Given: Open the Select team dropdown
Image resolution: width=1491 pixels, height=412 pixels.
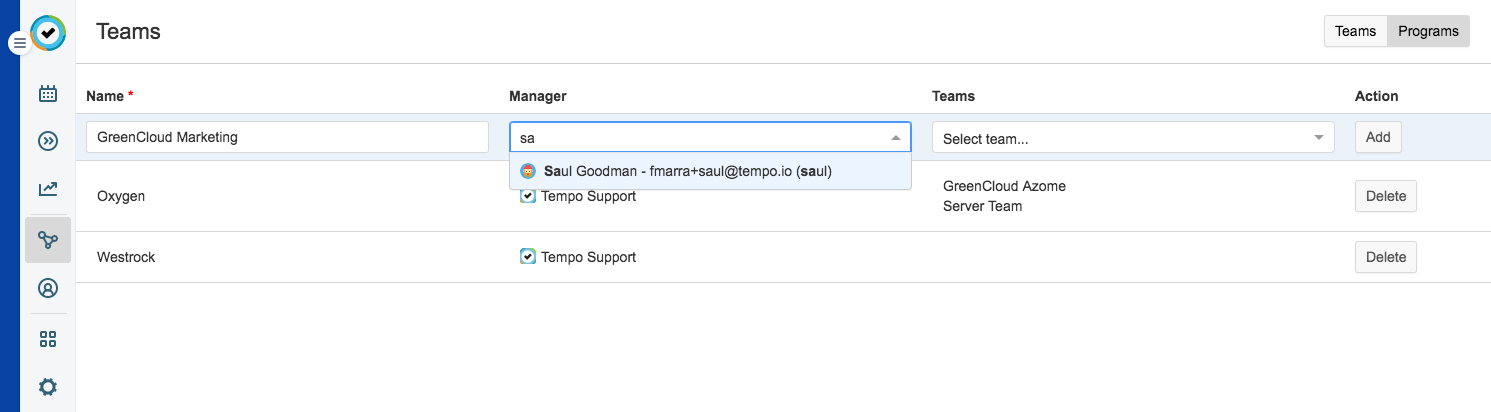Looking at the screenshot, I should pos(1133,138).
